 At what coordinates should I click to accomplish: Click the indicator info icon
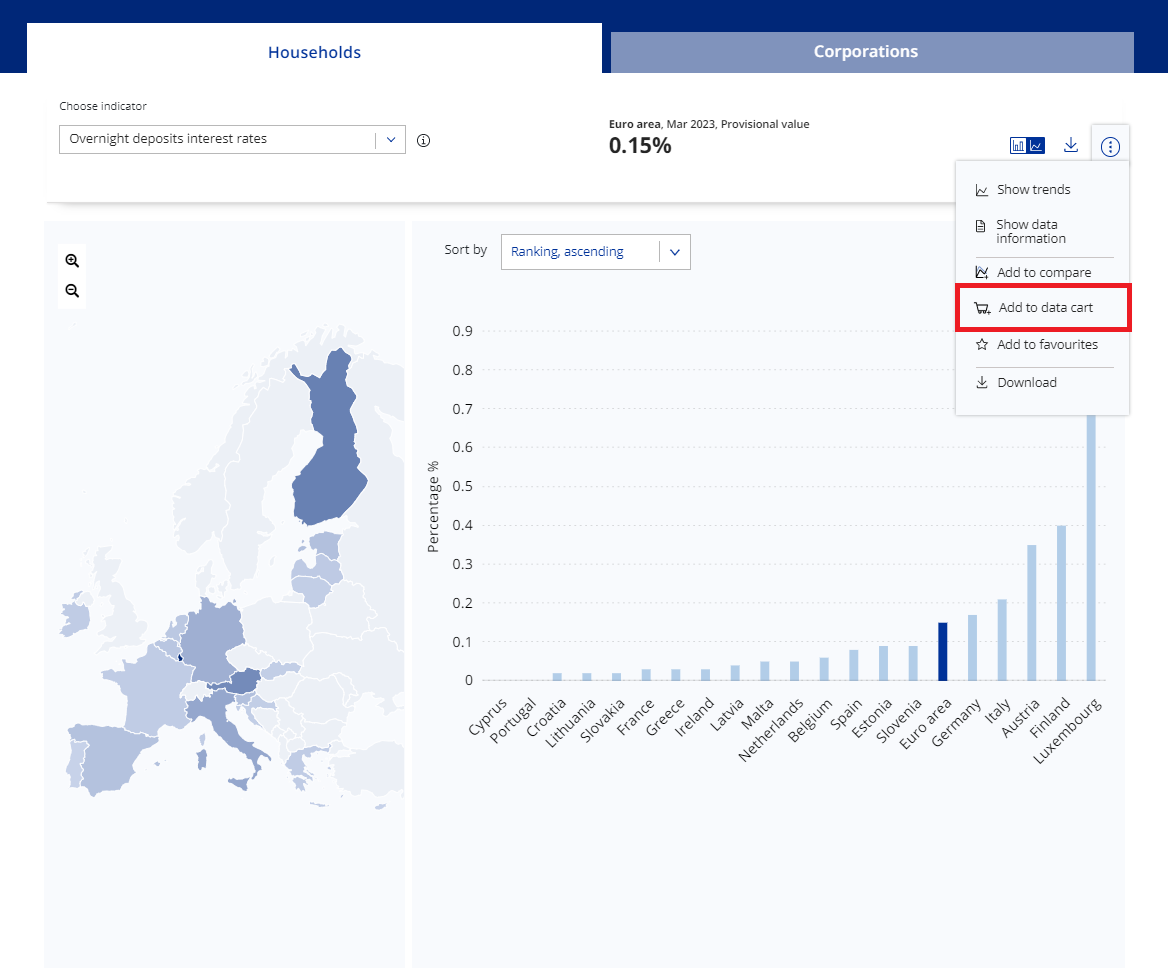click(423, 141)
